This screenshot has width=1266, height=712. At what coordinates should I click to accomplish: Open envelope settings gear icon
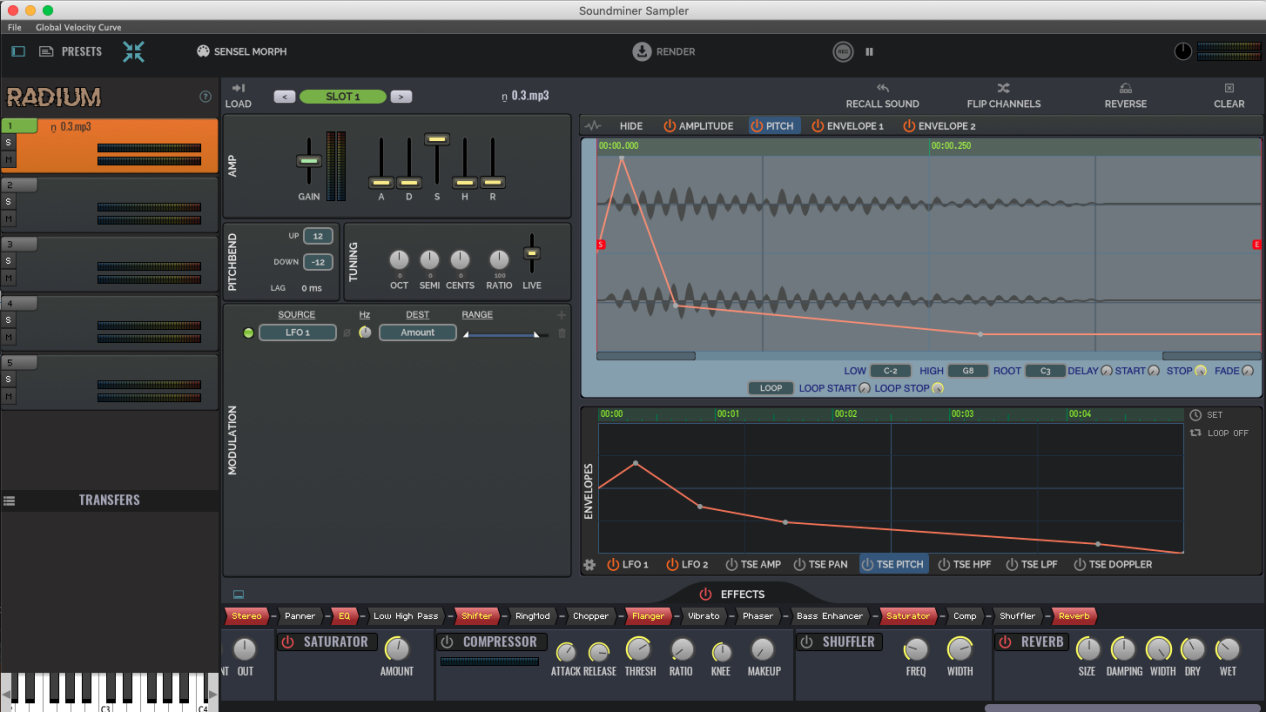[x=590, y=565]
